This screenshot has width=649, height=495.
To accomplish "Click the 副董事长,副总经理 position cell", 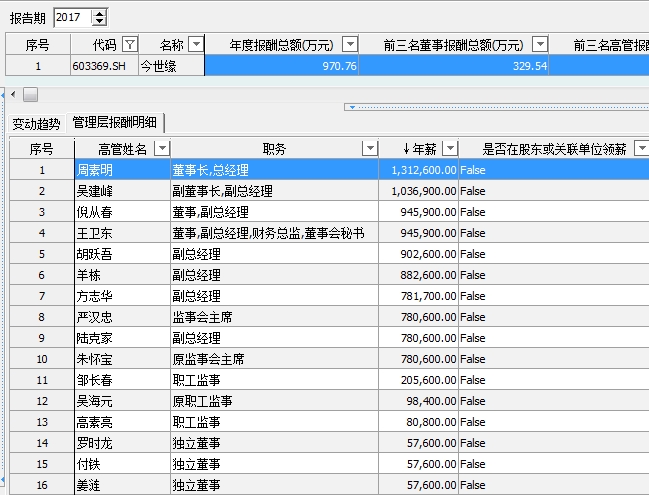I will click(x=275, y=191).
